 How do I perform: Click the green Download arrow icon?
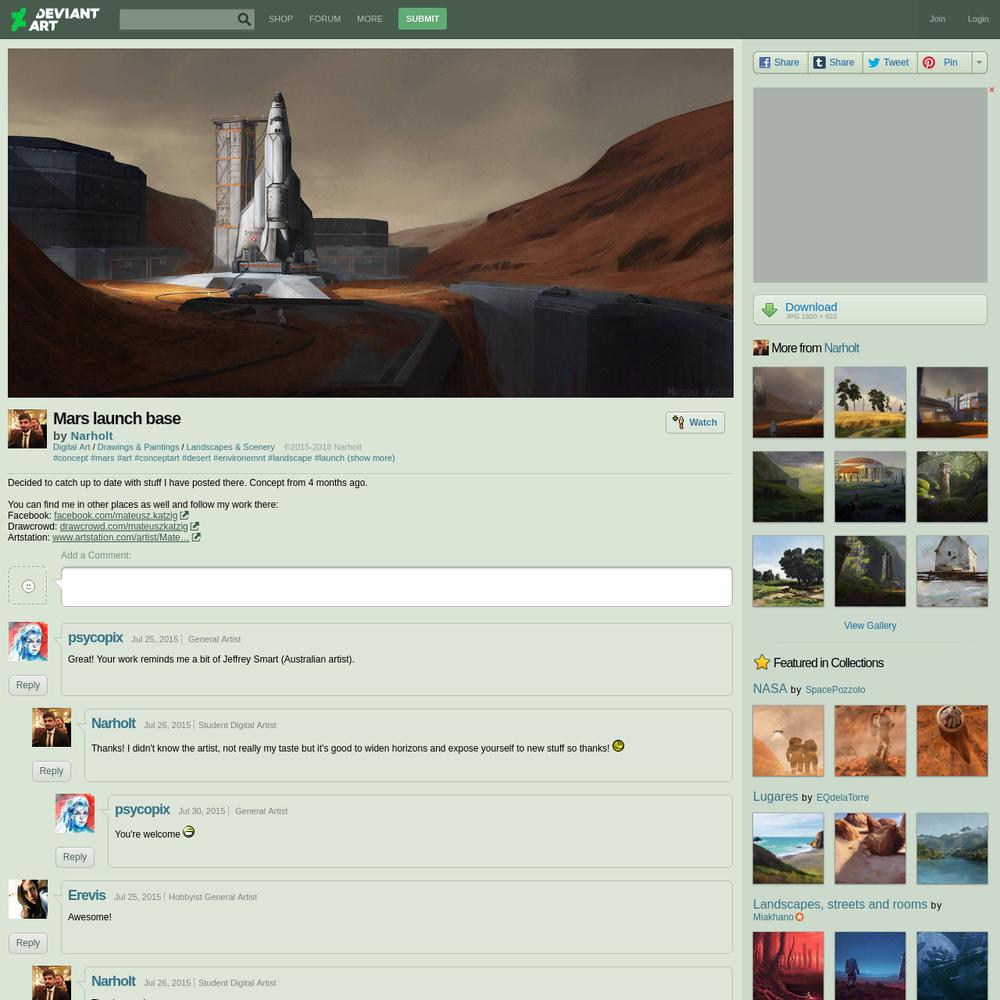[x=769, y=310]
